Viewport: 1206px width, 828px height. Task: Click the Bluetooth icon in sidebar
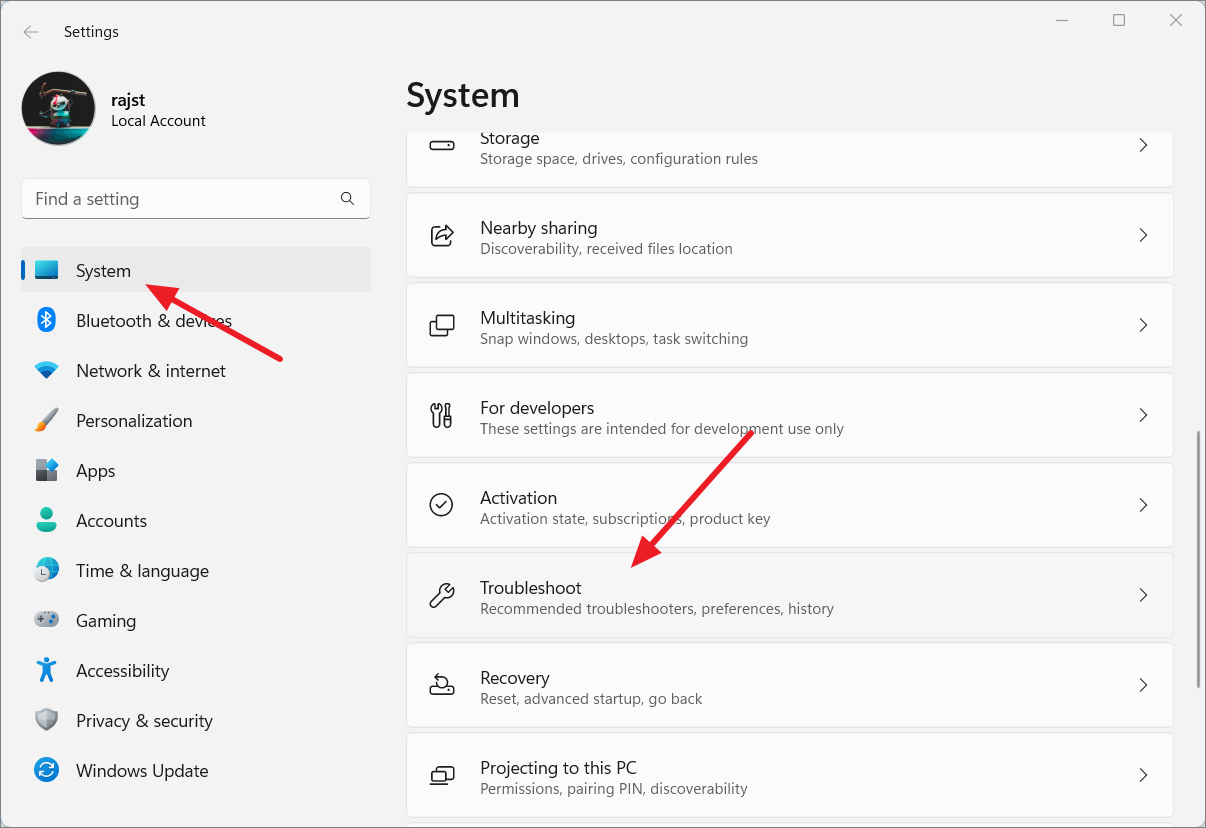click(x=47, y=320)
